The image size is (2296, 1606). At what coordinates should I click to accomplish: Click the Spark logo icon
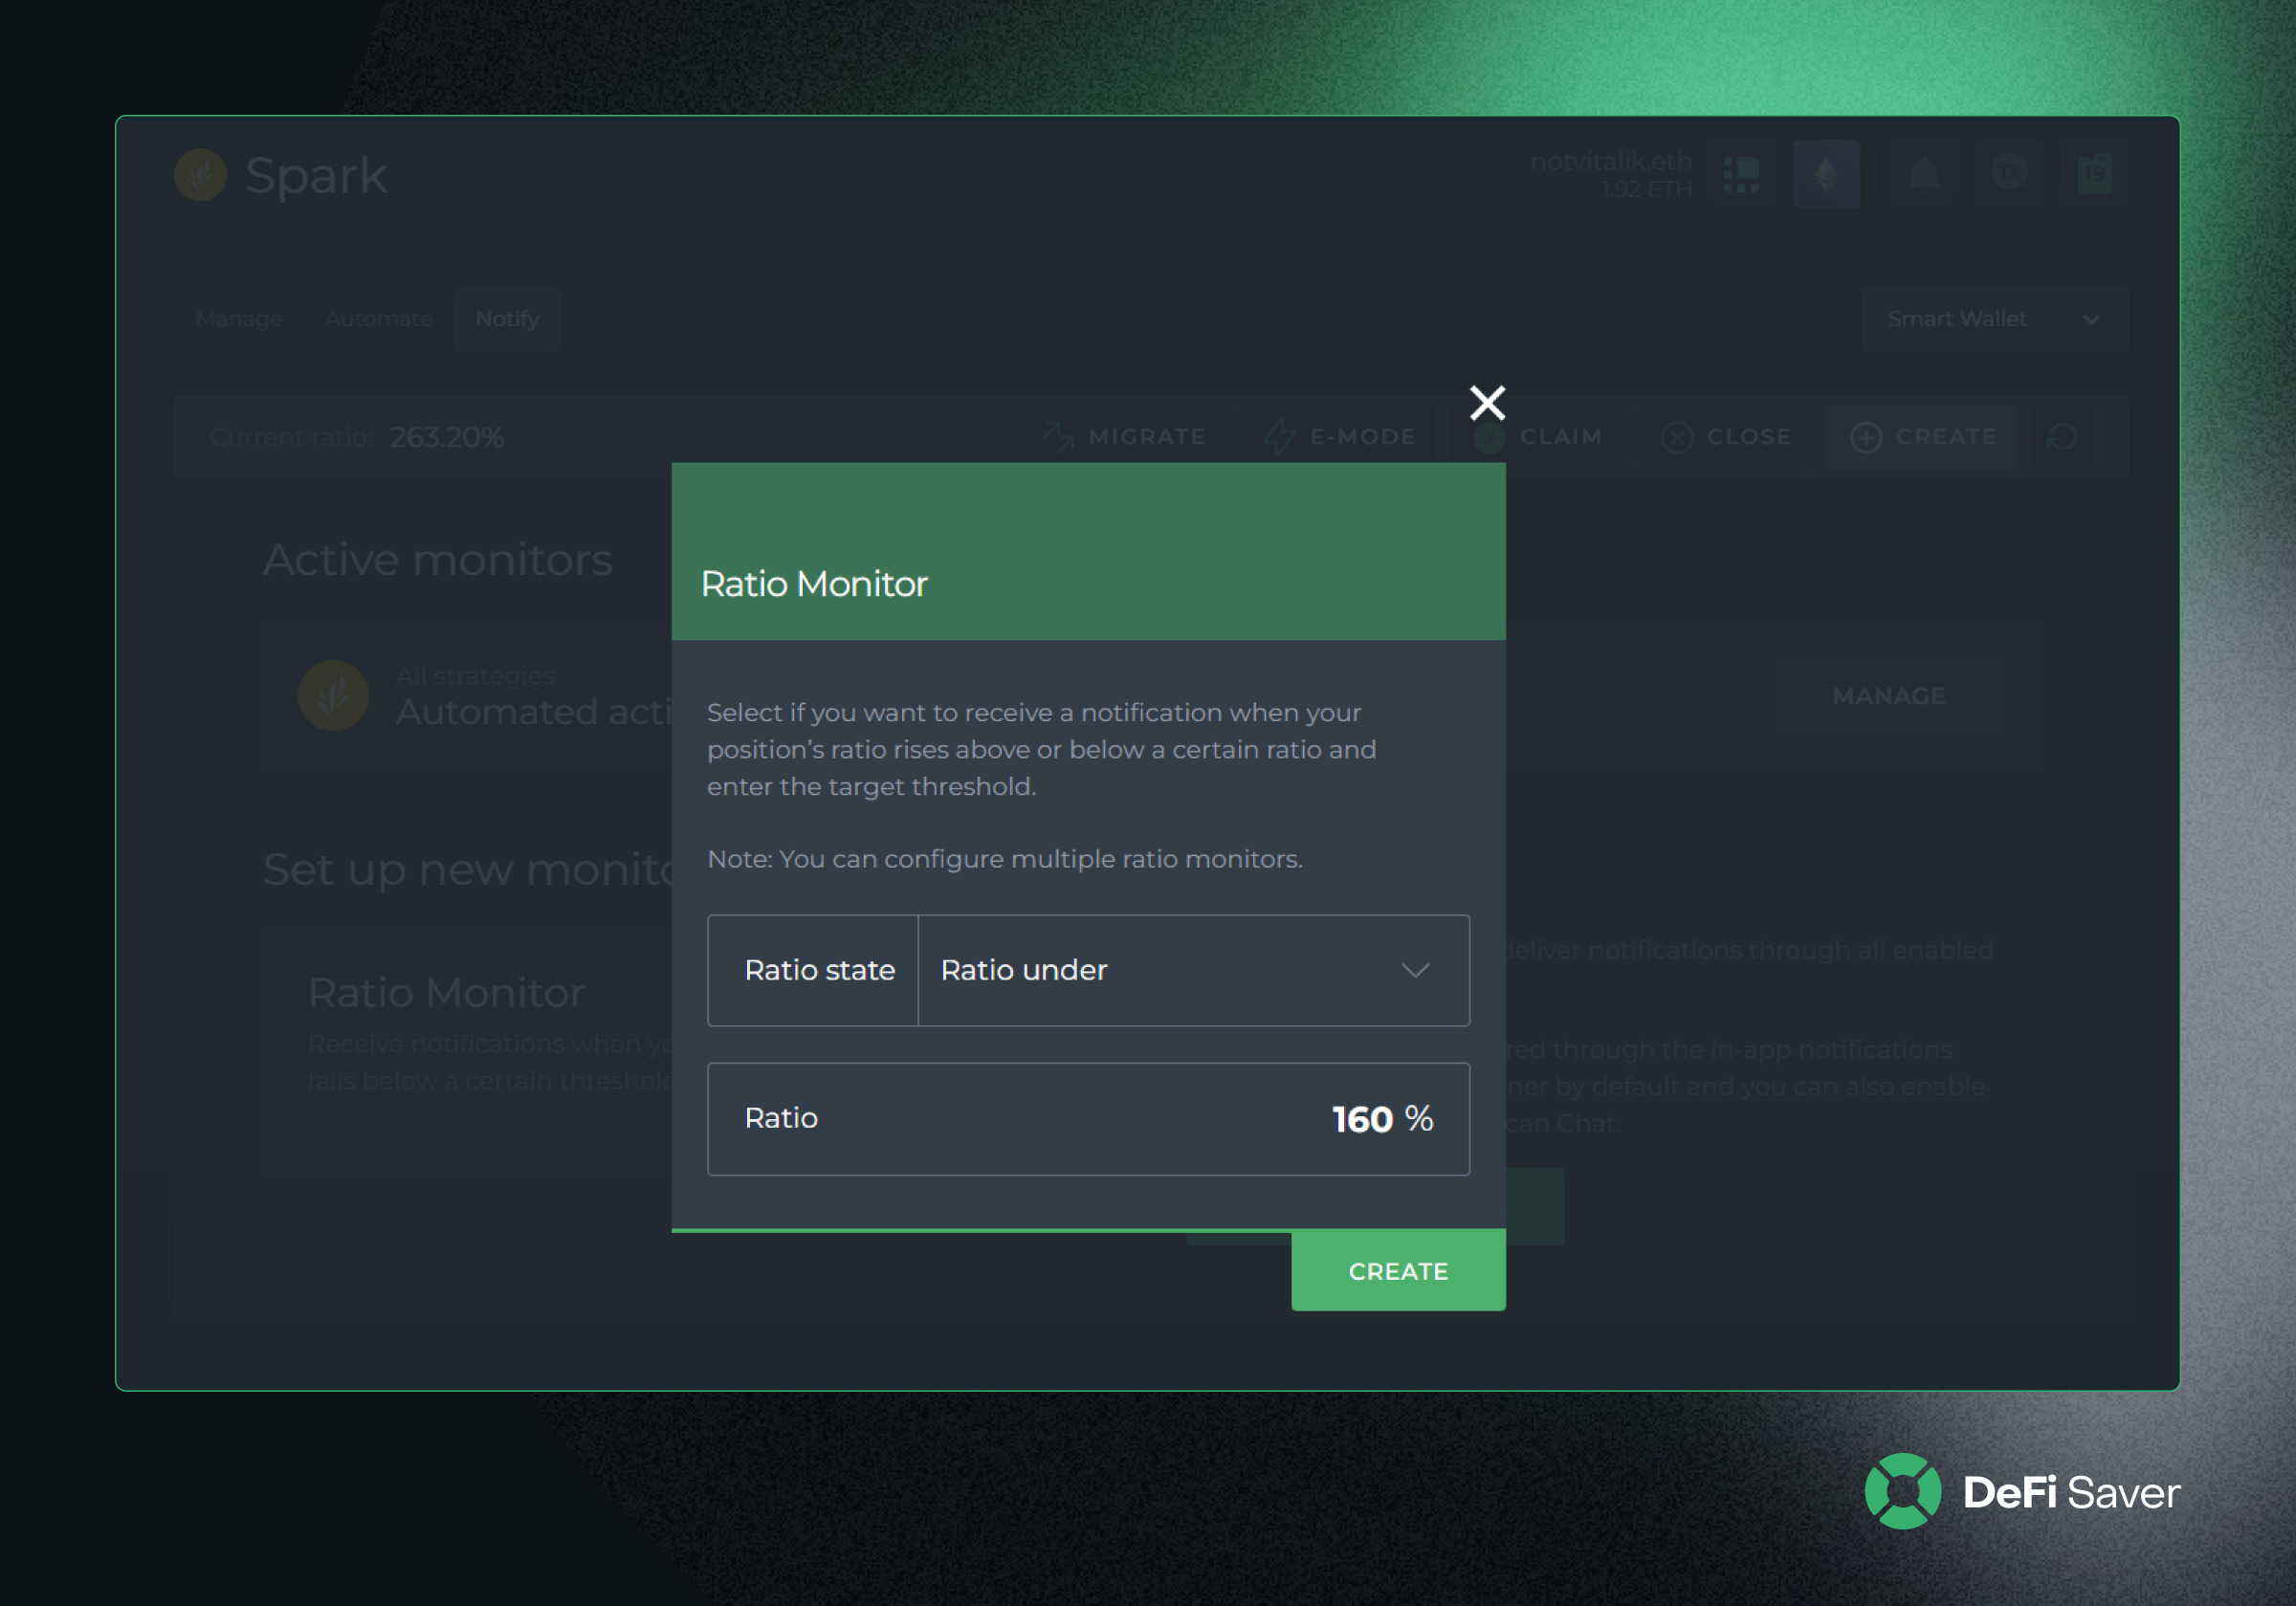[201, 175]
